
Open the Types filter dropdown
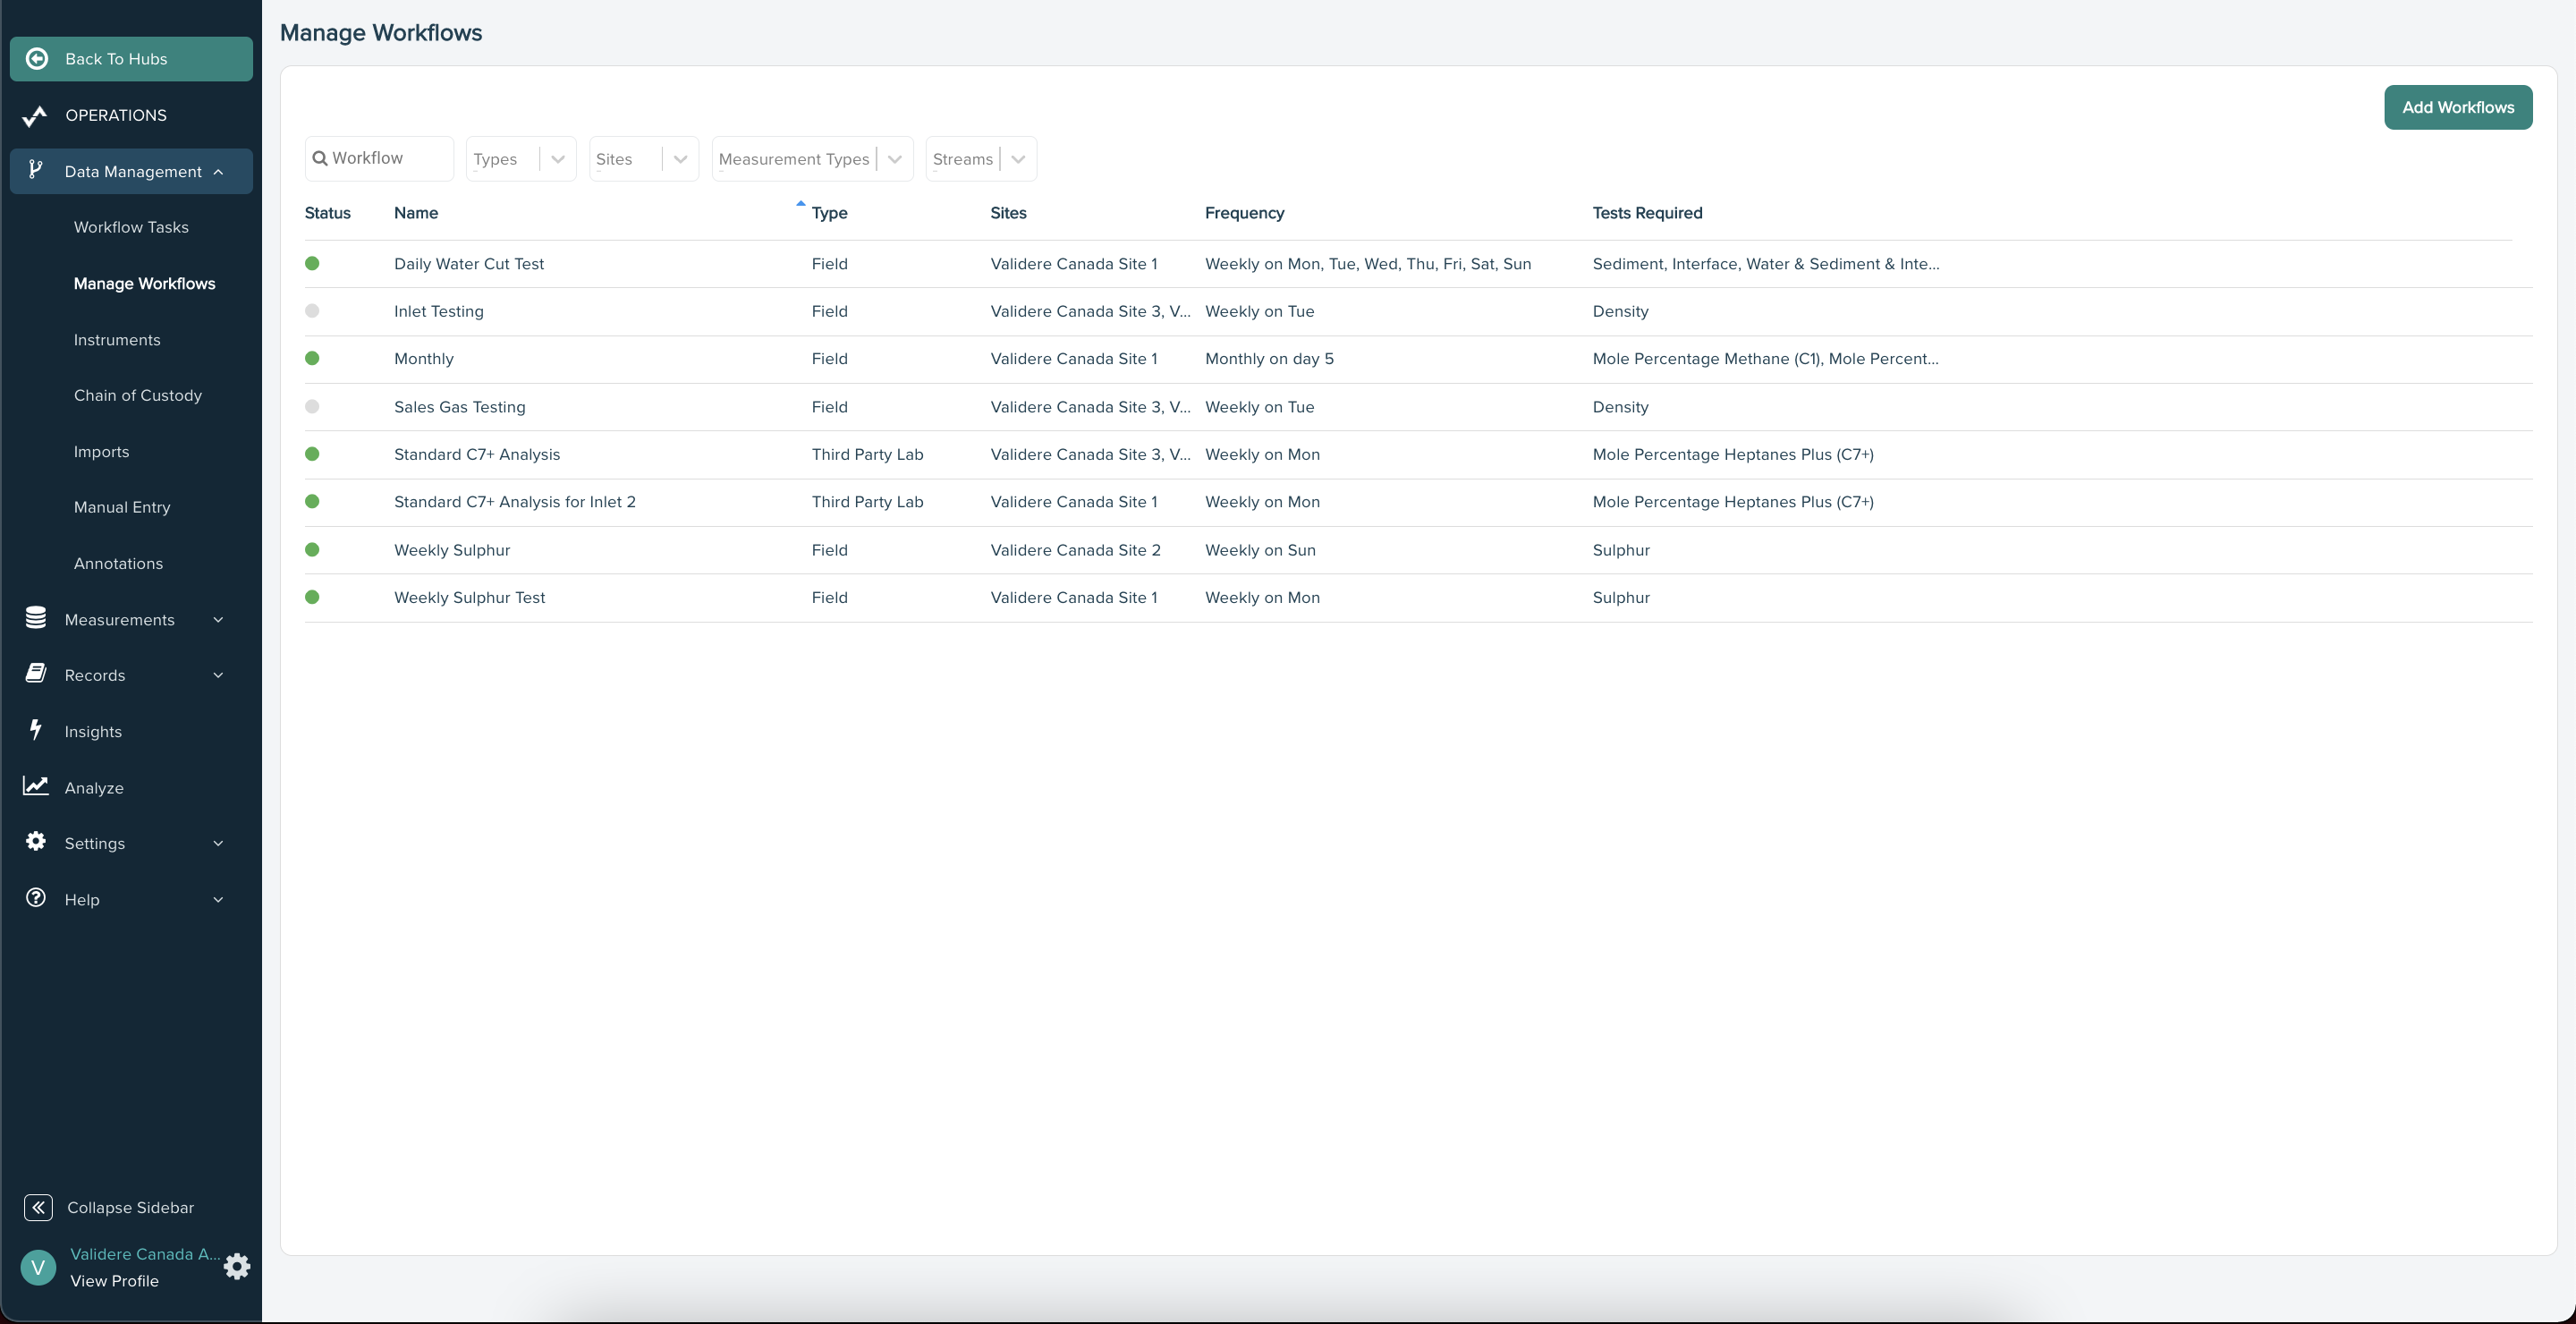[x=557, y=159]
